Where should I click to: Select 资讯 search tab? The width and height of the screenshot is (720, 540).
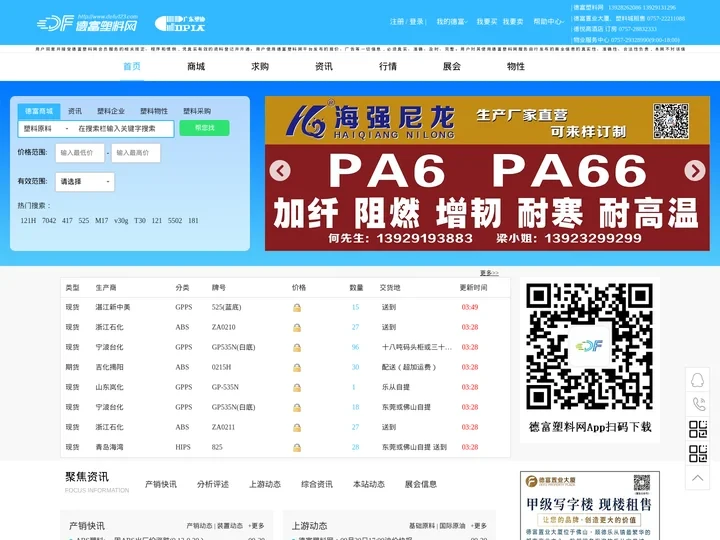tap(75, 111)
